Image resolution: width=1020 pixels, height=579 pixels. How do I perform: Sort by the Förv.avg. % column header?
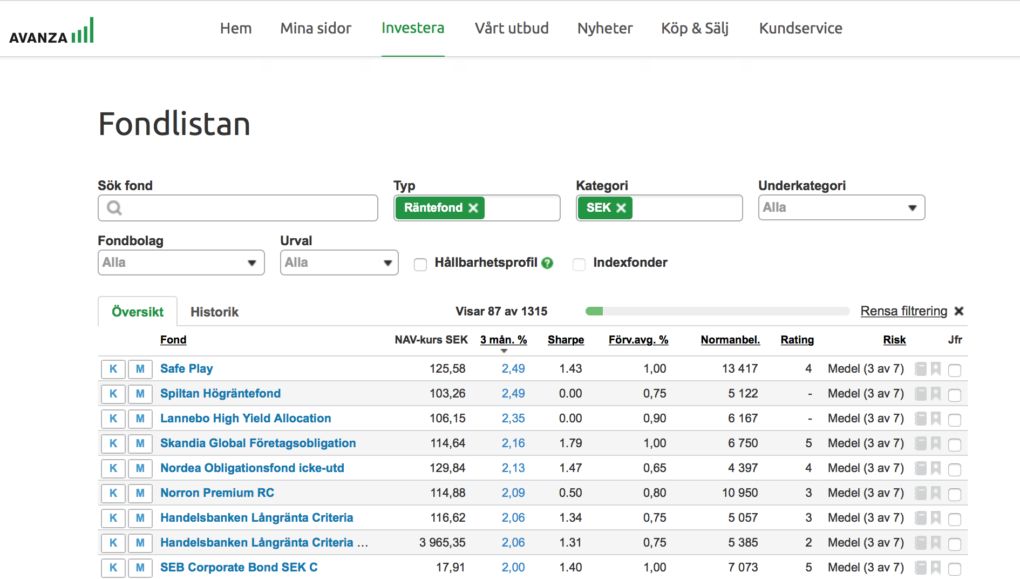coord(638,340)
